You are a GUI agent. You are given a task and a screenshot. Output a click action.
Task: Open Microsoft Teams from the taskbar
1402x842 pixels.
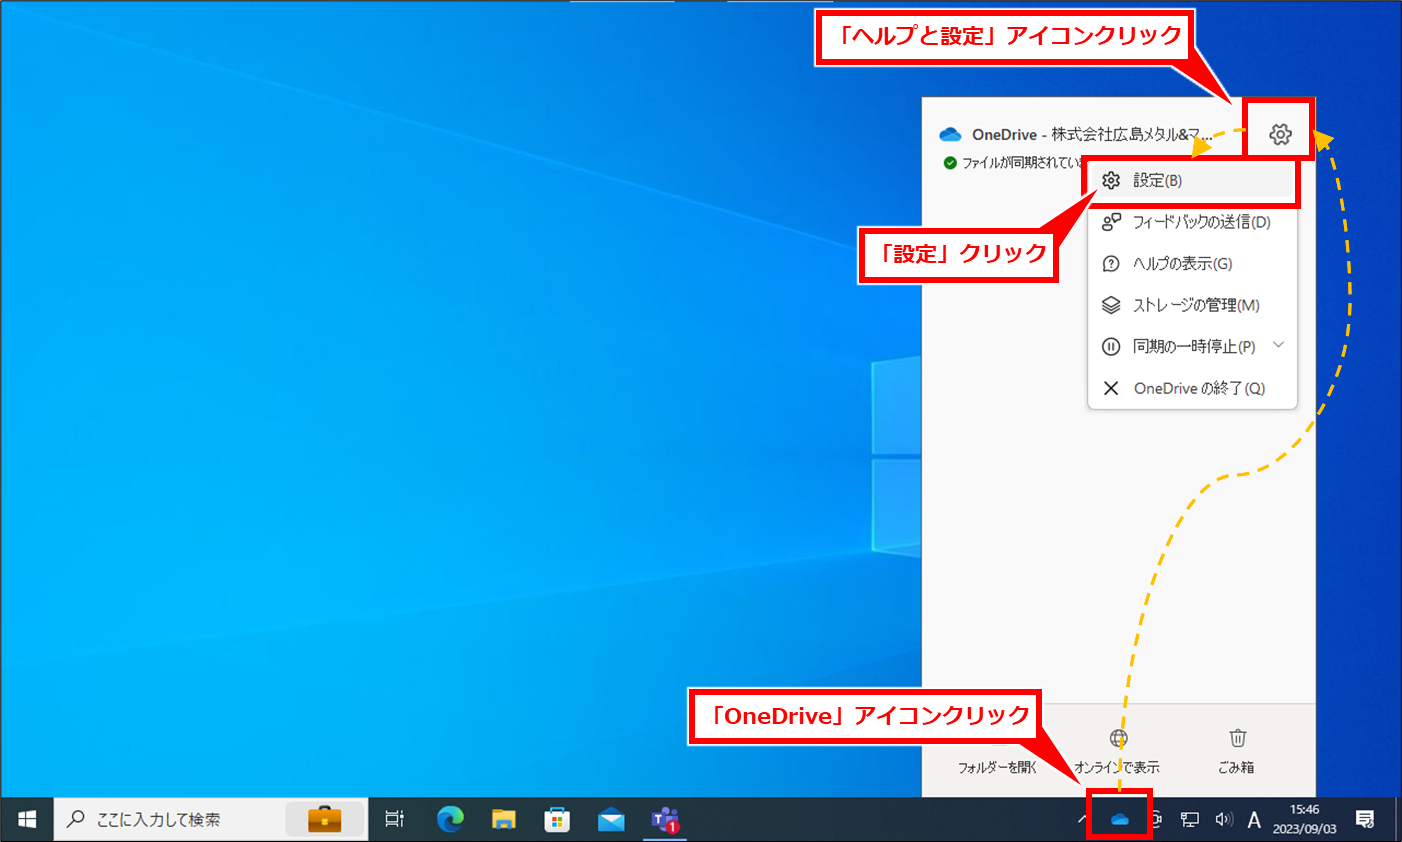click(665, 820)
